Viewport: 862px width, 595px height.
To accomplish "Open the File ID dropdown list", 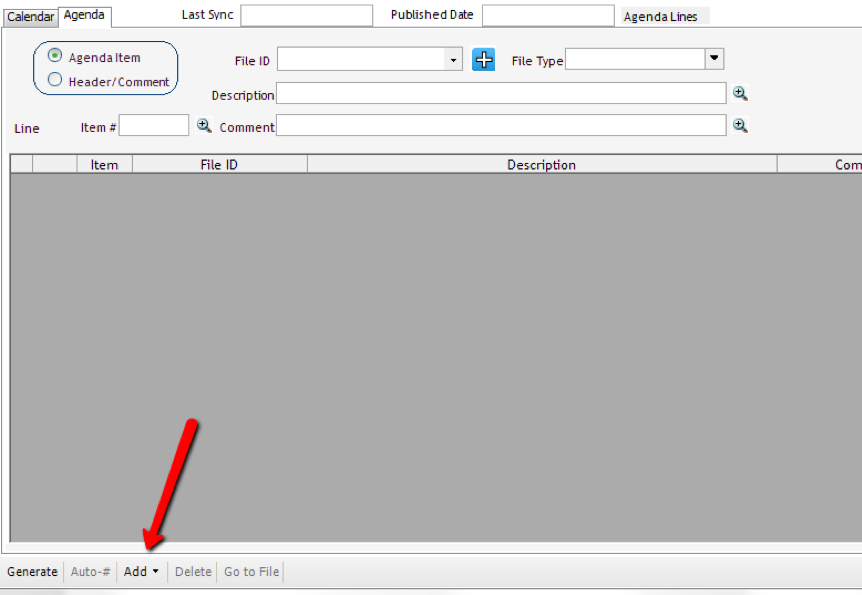I will 455,59.
